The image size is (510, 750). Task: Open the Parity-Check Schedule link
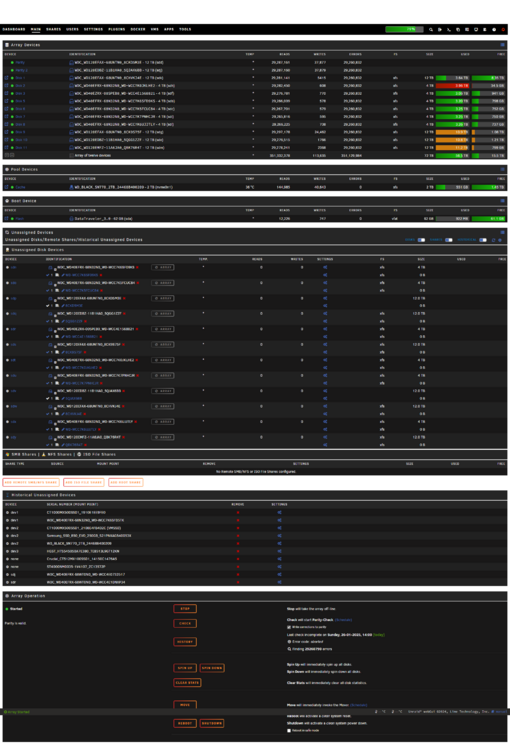tap(343, 620)
